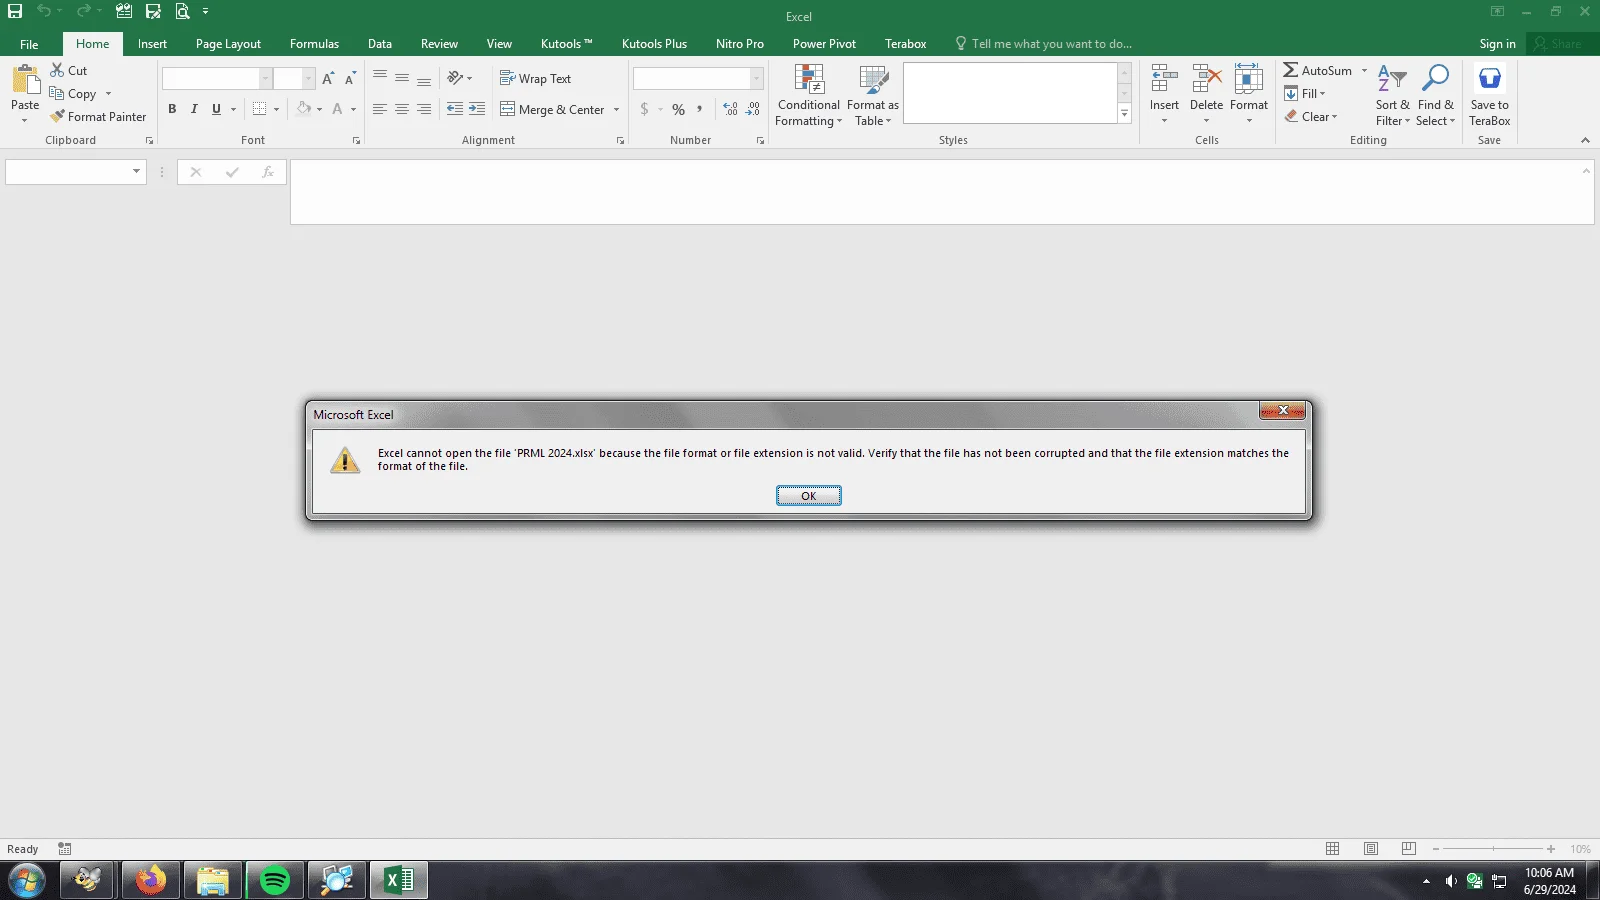The image size is (1600, 900).
Task: Click the Paste clipboard icon
Action: tap(25, 80)
